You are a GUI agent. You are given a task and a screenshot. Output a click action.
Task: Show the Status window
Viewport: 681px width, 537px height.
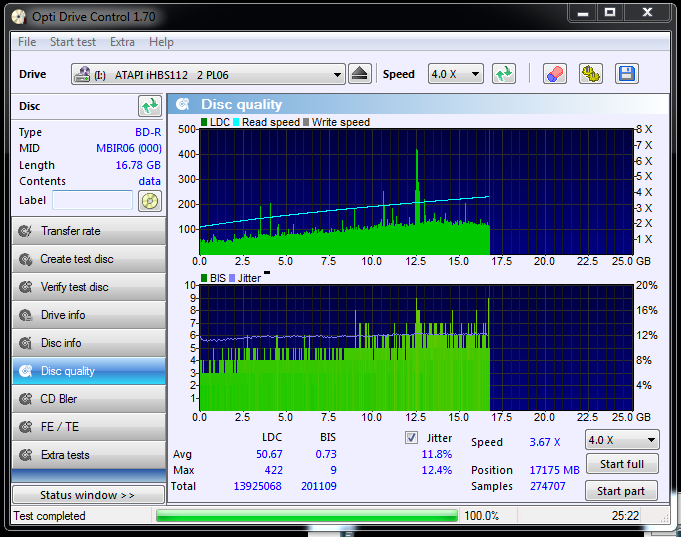point(89,495)
